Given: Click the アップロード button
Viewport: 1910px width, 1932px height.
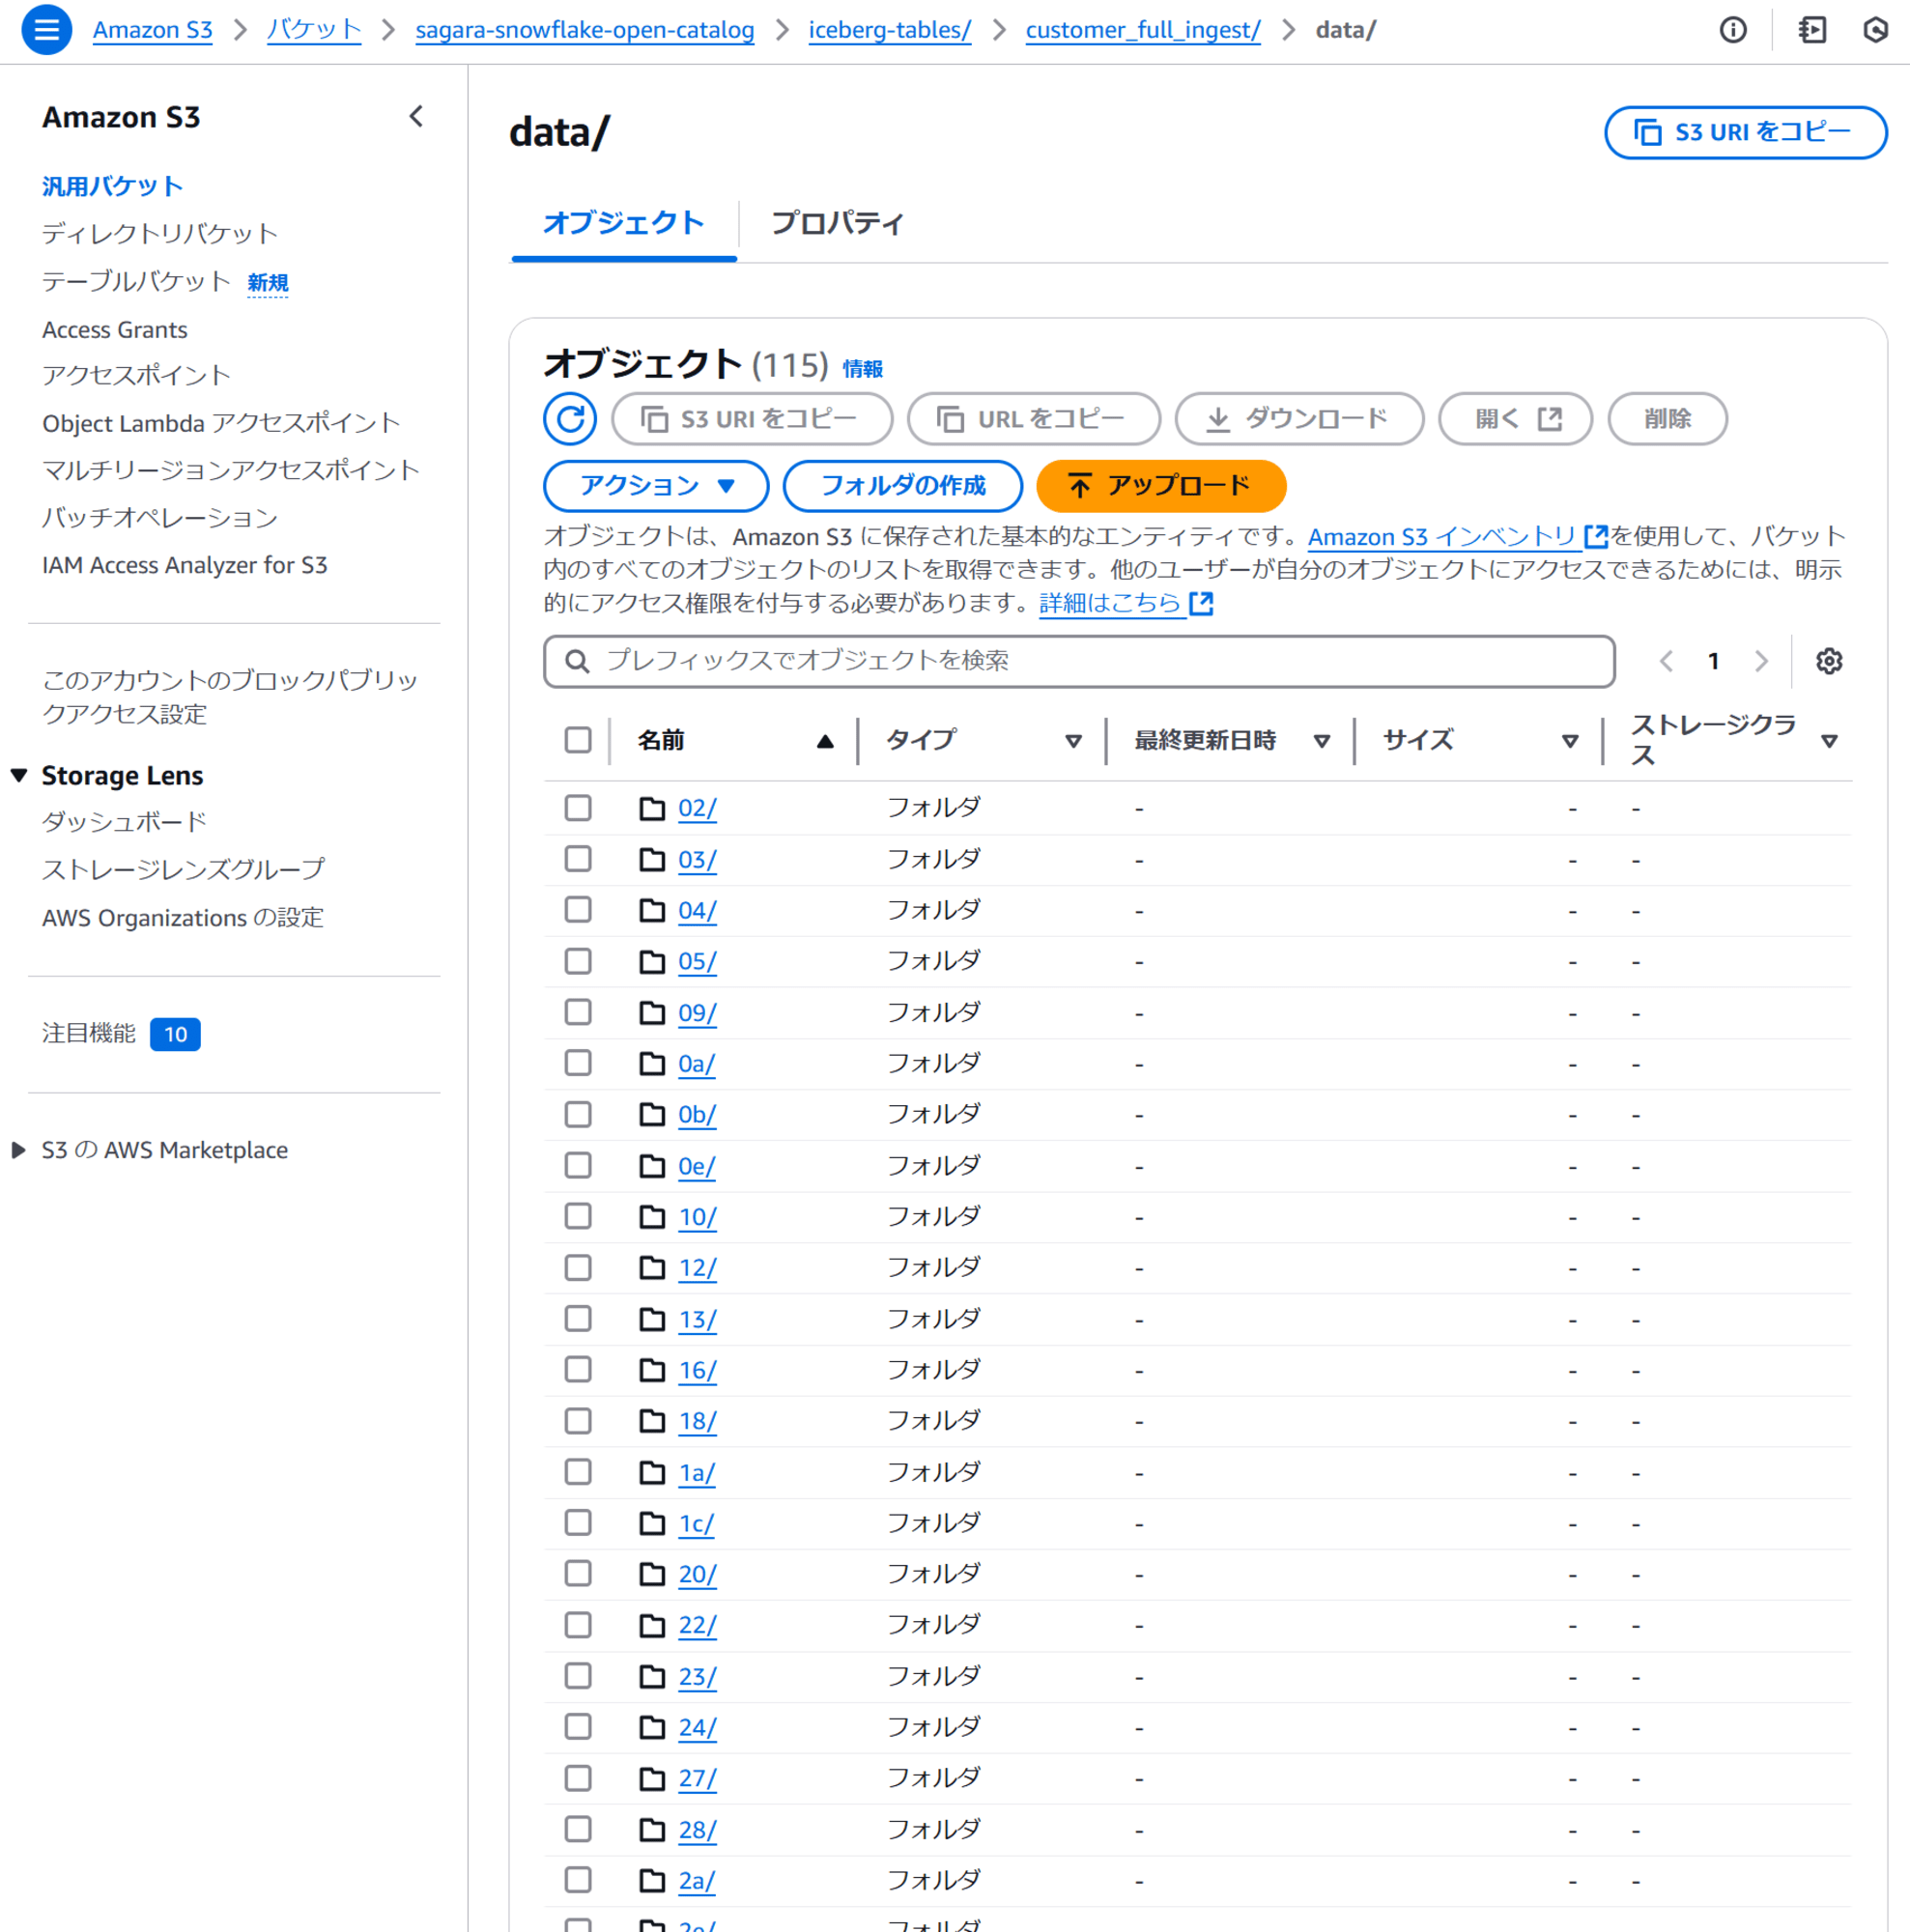Looking at the screenshot, I should tap(1161, 486).
